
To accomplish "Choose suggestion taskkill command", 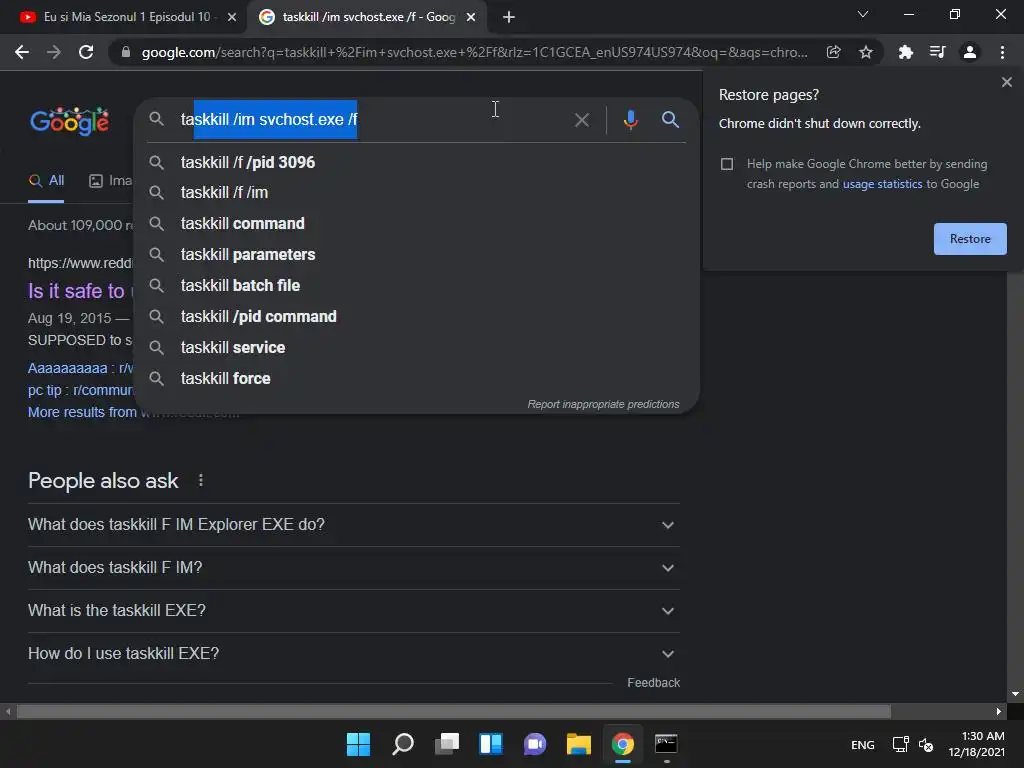I will [416, 223].
